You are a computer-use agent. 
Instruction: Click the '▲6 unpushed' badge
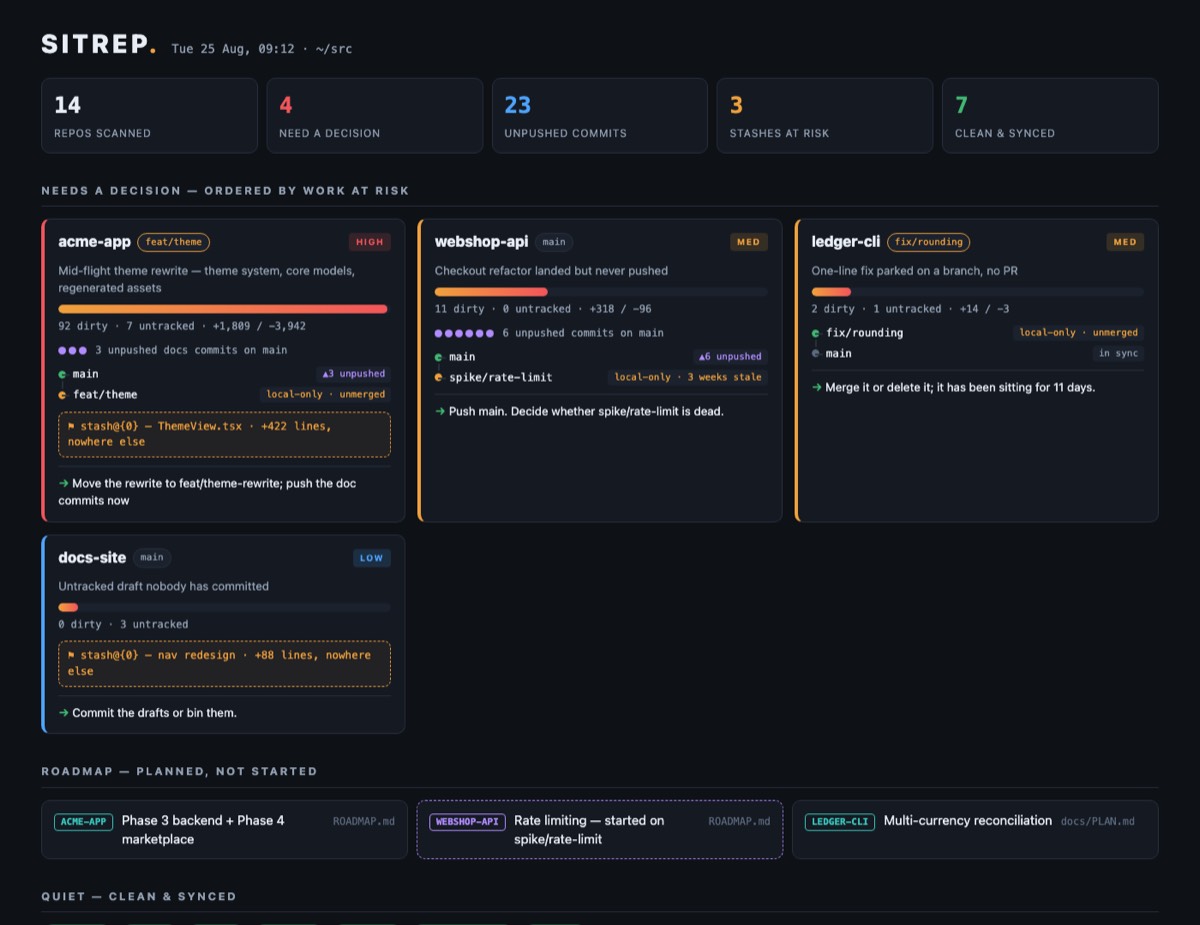730,357
